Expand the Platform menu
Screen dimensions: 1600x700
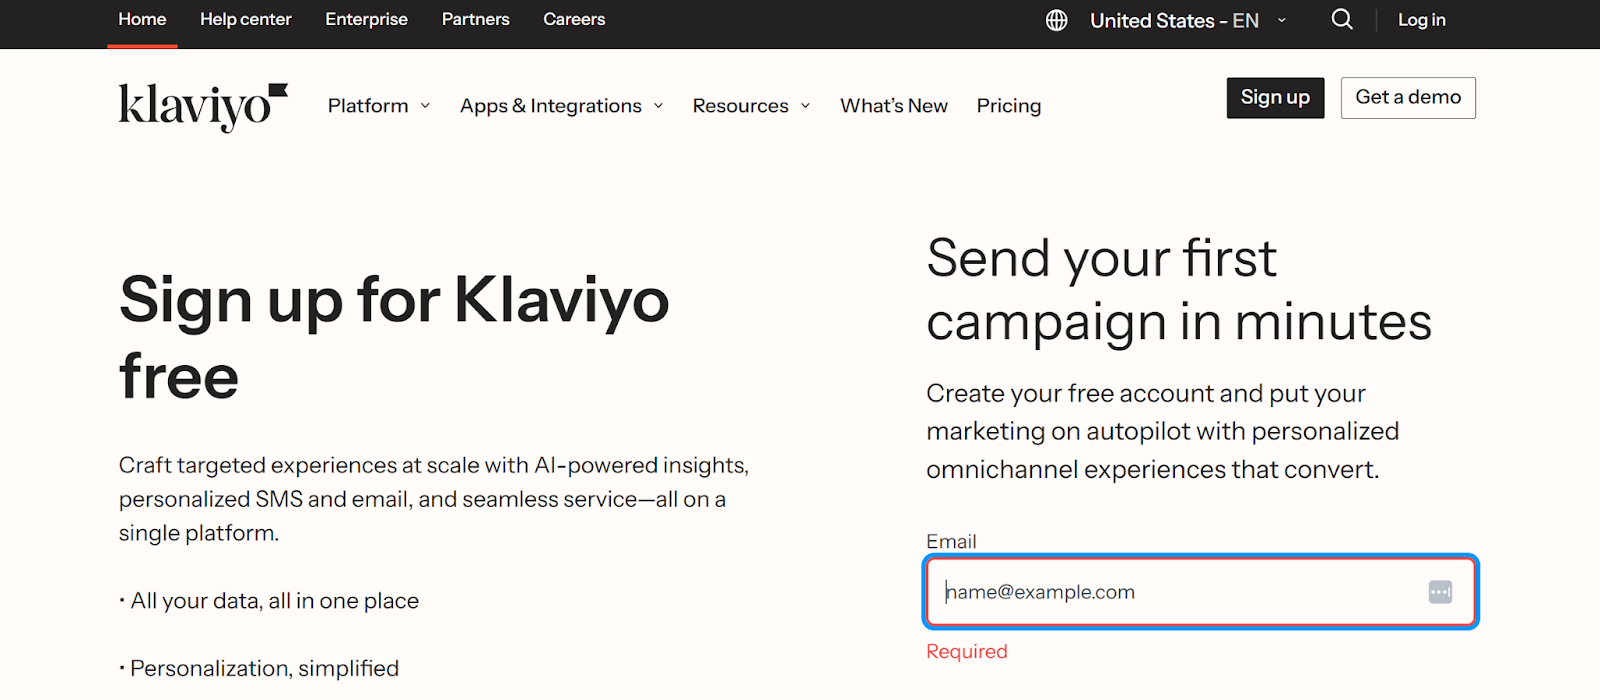368,106
